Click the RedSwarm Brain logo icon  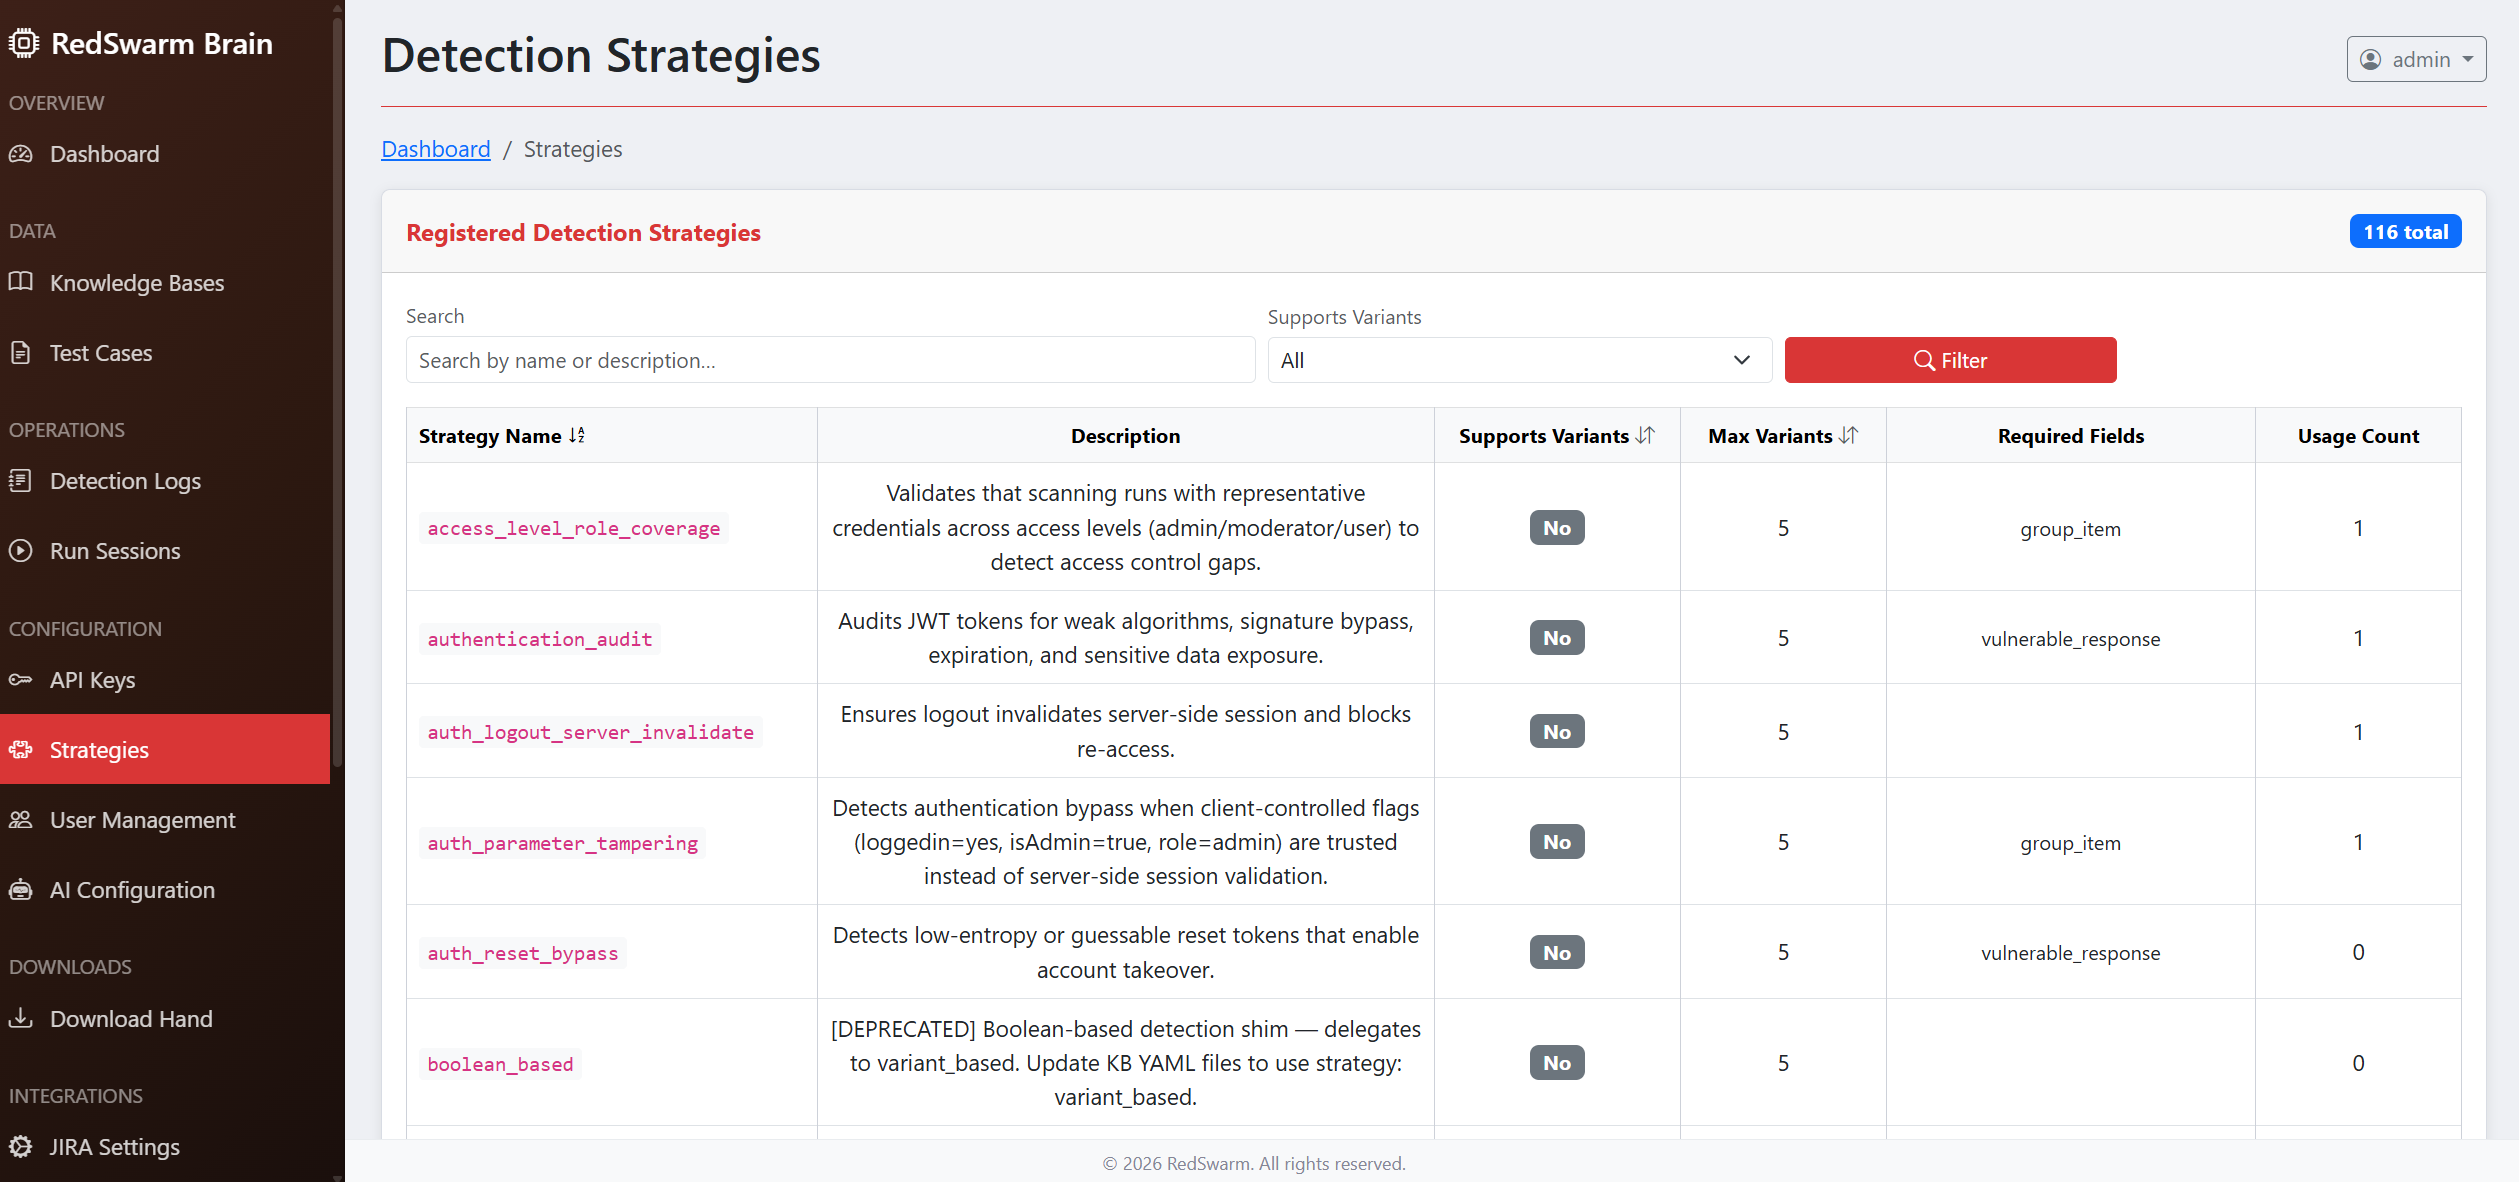(24, 43)
